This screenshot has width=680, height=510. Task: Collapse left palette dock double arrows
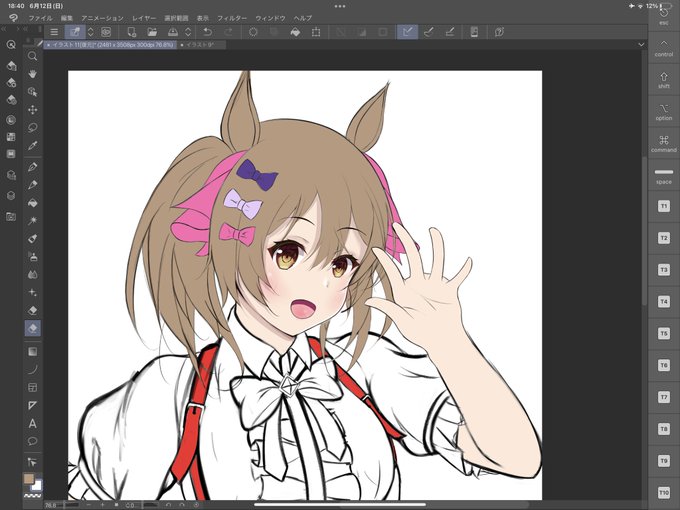(x=4, y=29)
